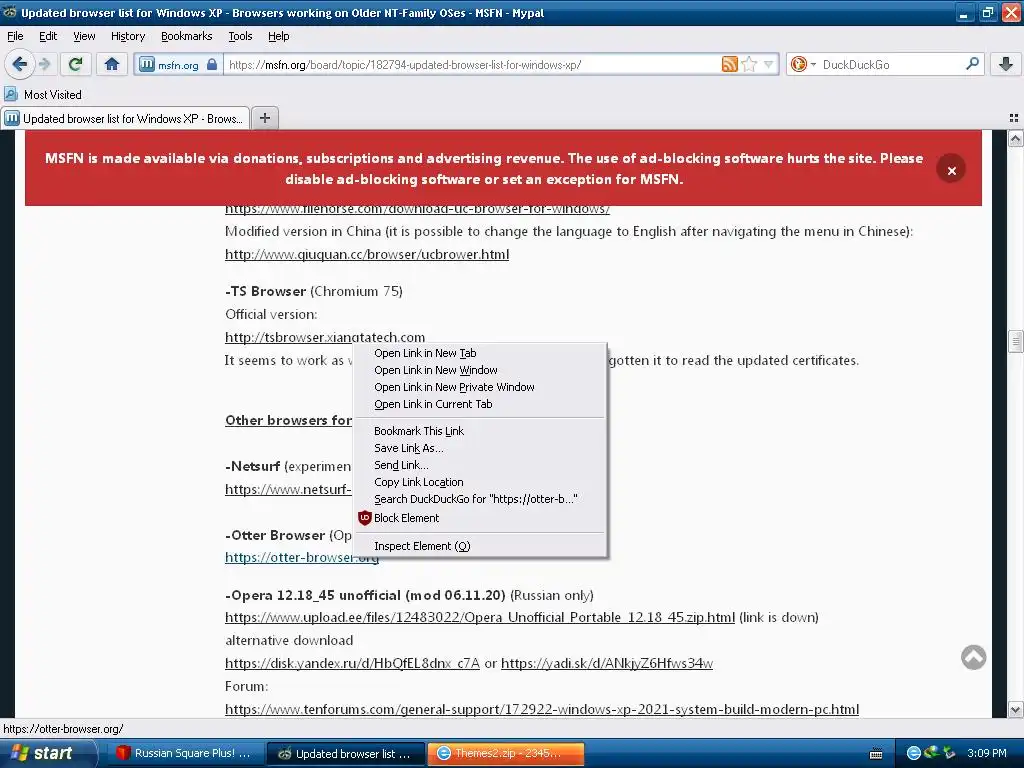Click the DuckDuckGo search field
Screen dimensions: 1024x768
890,65
